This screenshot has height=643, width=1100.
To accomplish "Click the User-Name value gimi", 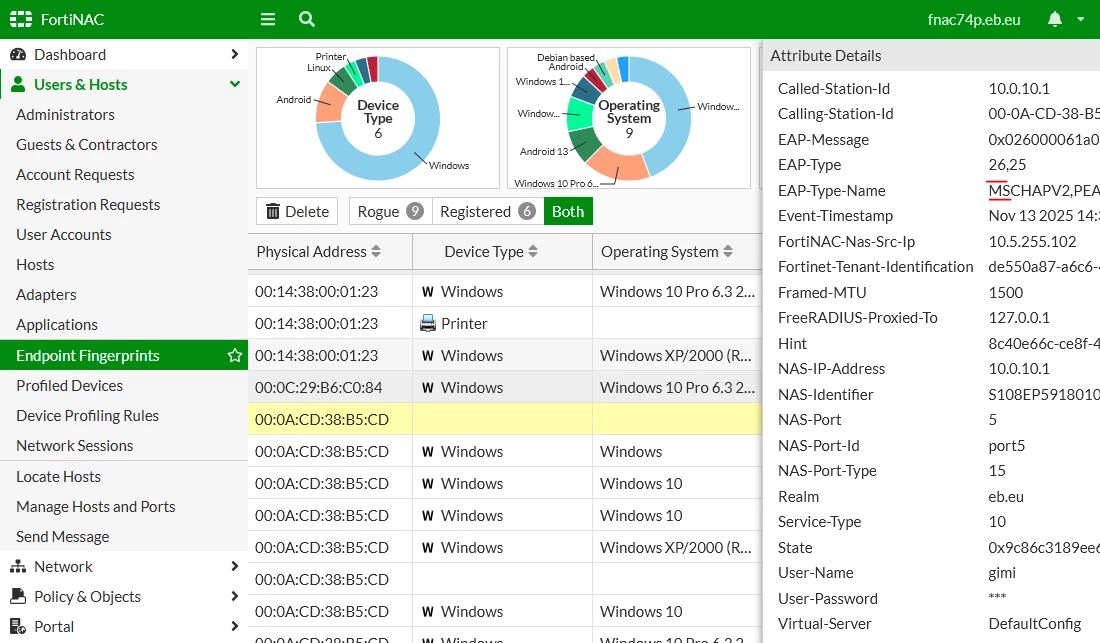I will point(1002,573).
